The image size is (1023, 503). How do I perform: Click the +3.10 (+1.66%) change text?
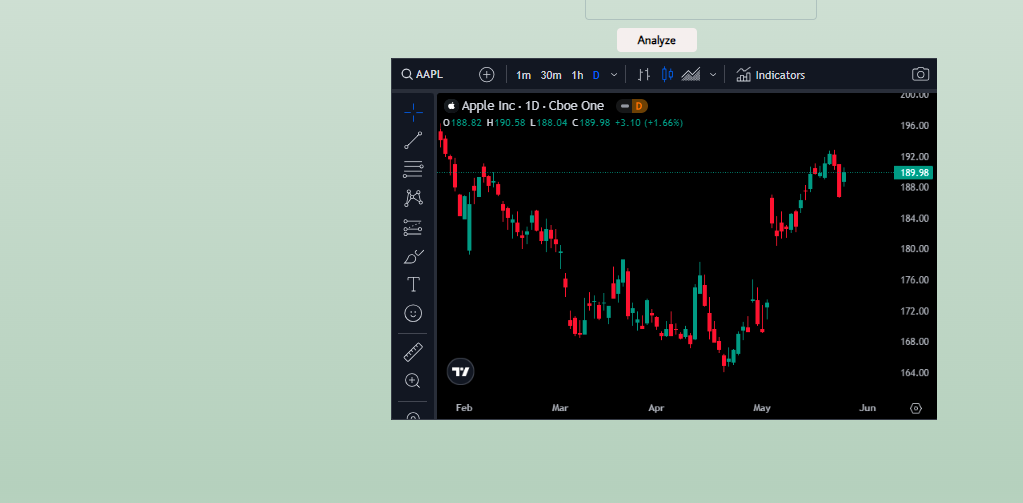(x=649, y=123)
